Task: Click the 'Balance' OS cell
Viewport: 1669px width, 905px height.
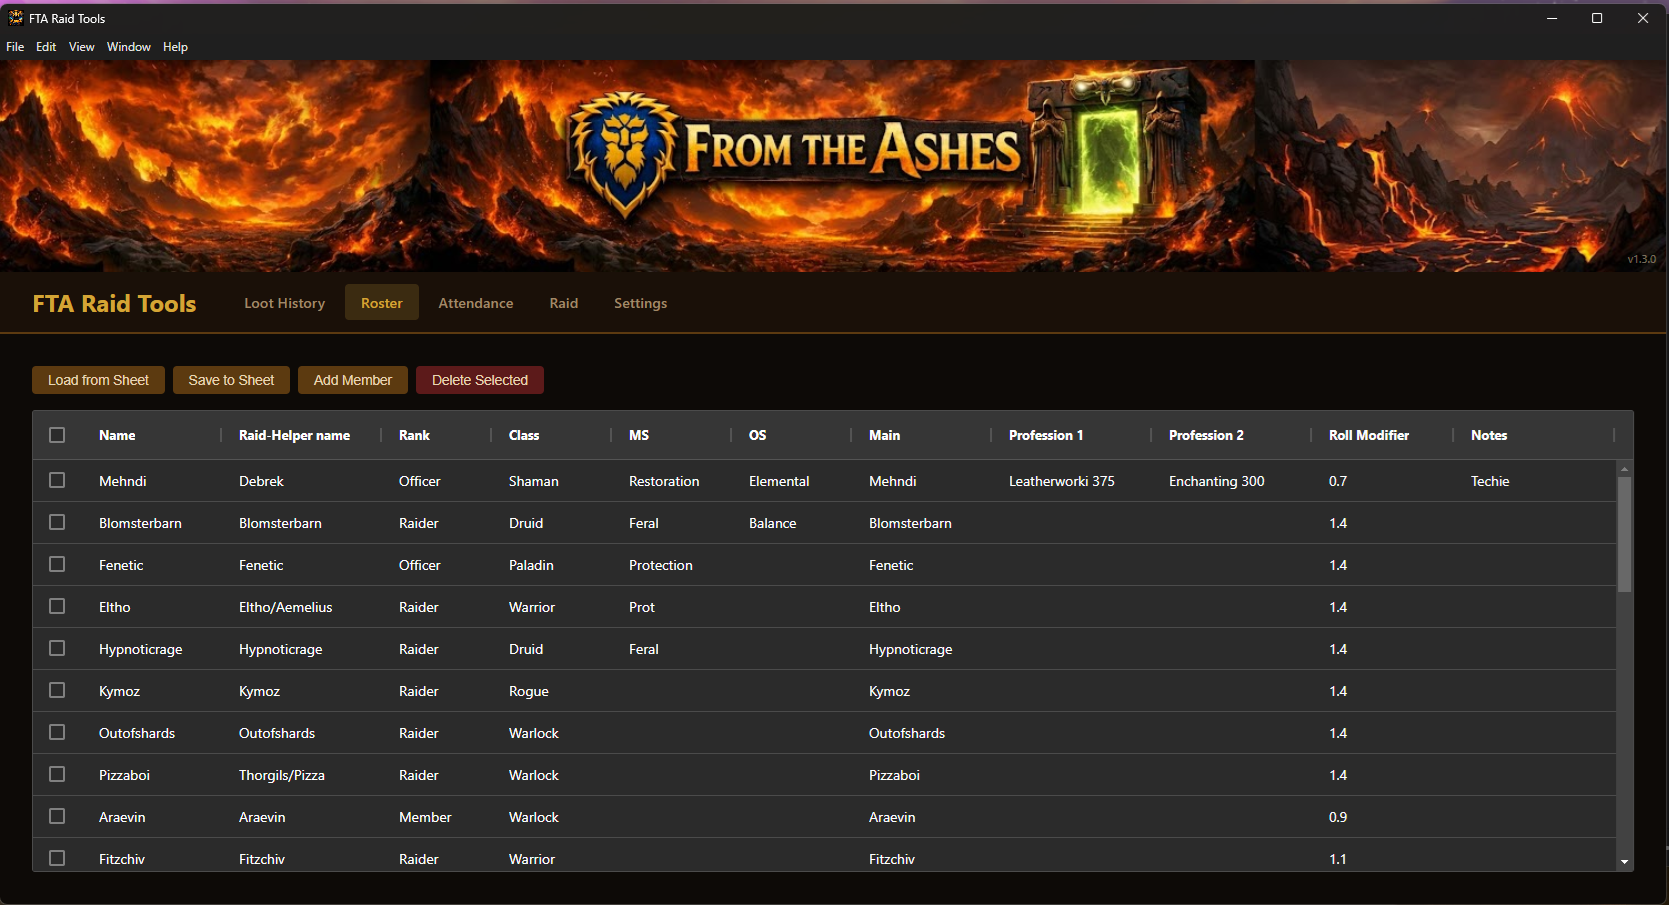Action: 772,523
